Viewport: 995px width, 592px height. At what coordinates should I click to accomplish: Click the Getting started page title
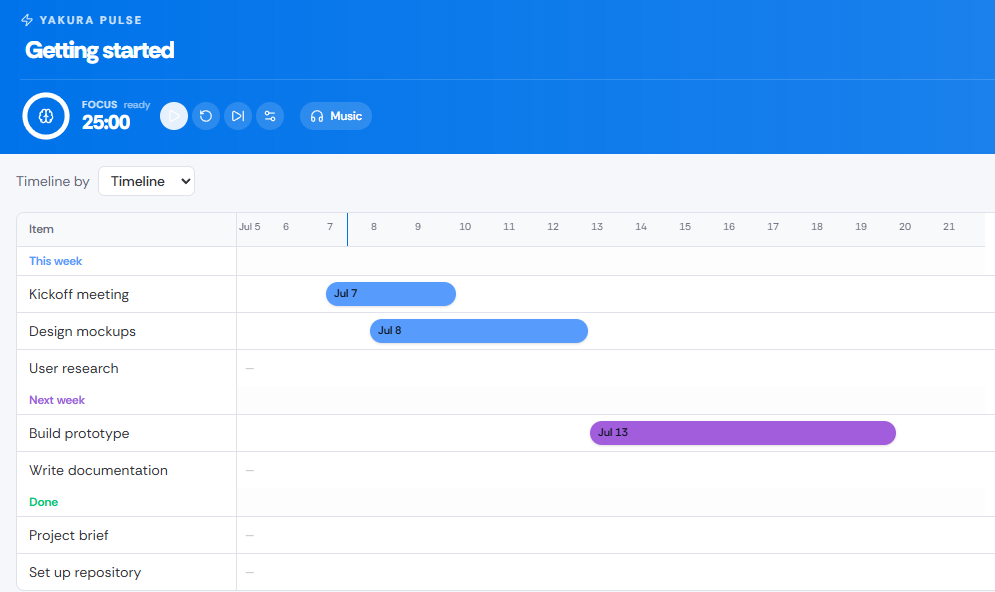coord(100,50)
